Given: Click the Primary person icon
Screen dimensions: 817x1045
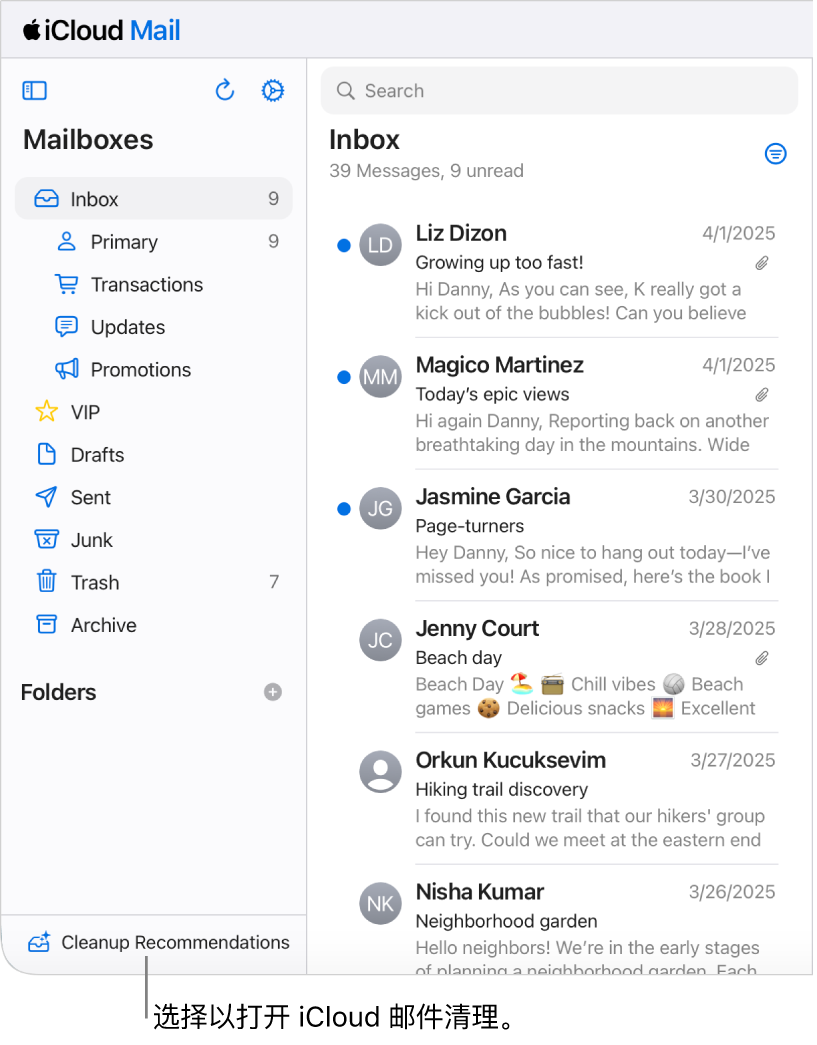Looking at the screenshot, I should 67,241.
